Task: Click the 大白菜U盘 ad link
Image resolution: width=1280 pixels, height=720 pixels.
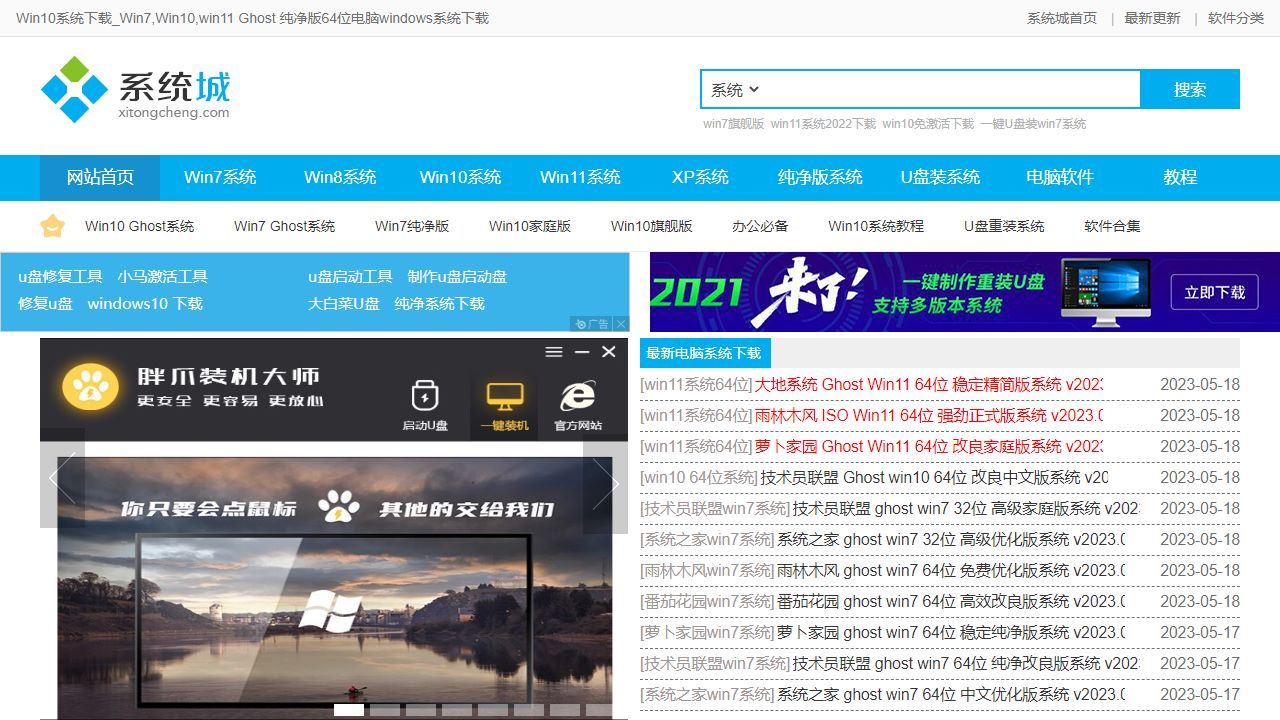Action: (344, 304)
